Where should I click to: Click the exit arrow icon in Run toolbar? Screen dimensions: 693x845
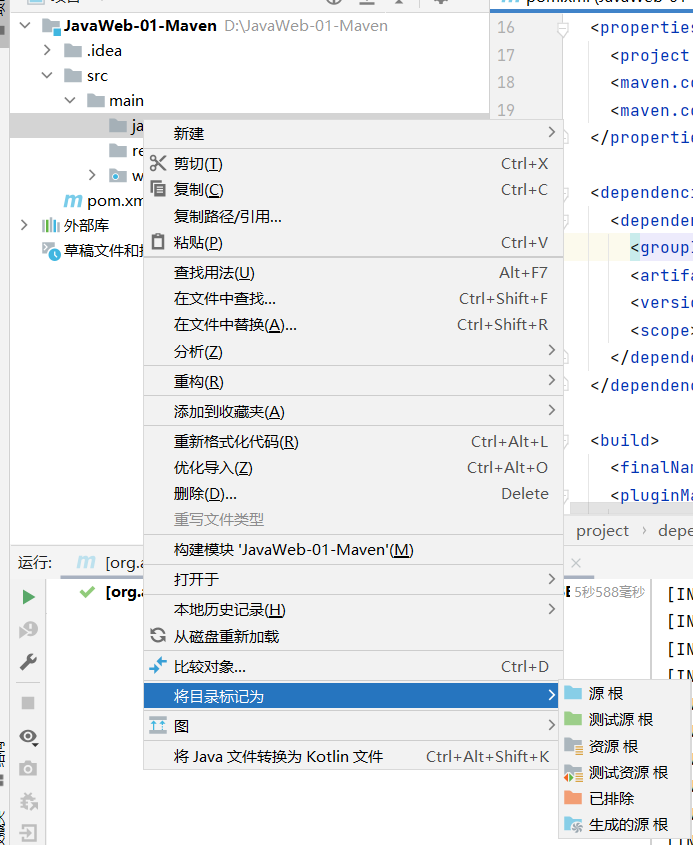pos(28,833)
